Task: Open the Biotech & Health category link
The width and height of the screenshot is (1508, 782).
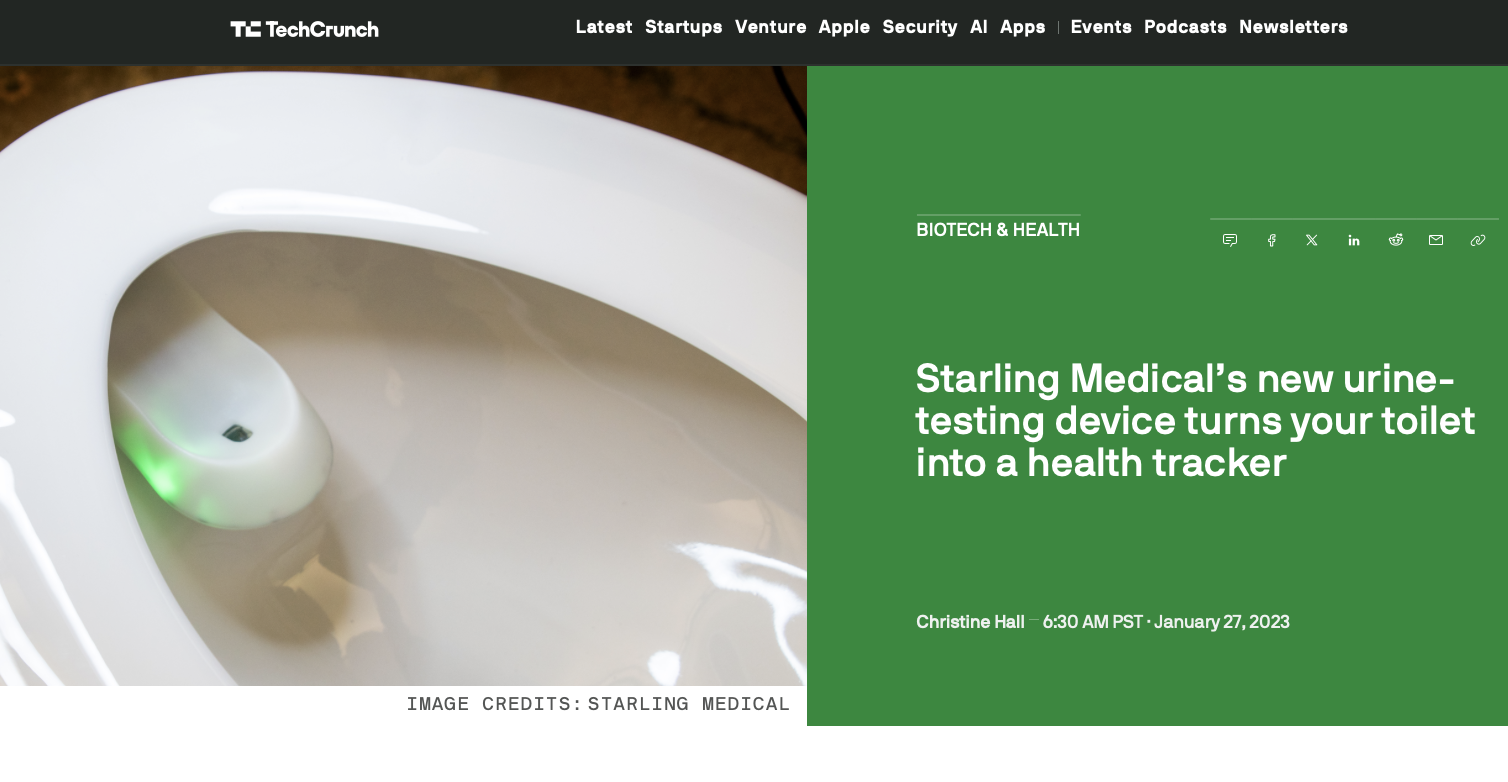Action: tap(998, 230)
